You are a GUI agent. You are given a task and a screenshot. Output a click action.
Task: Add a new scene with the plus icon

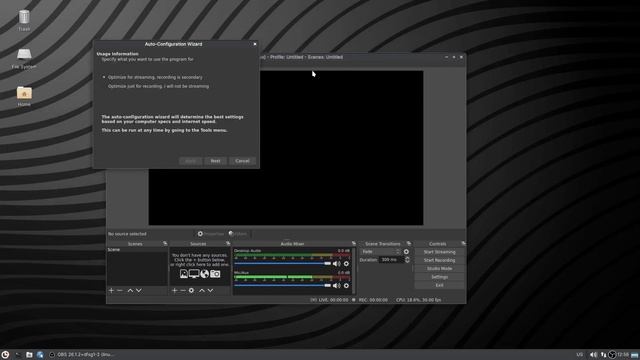111,290
